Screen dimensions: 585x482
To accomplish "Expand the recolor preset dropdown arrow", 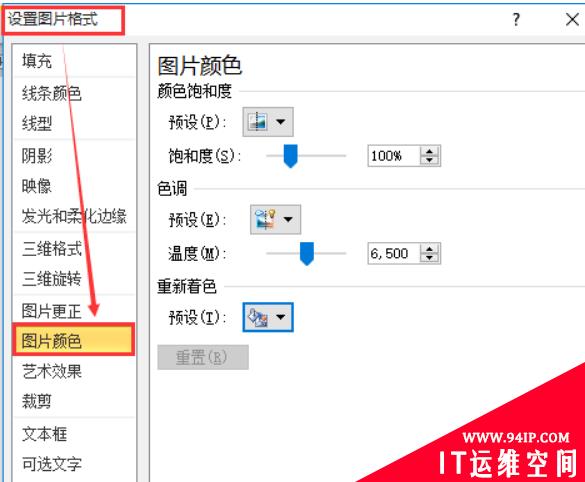I will (281, 317).
